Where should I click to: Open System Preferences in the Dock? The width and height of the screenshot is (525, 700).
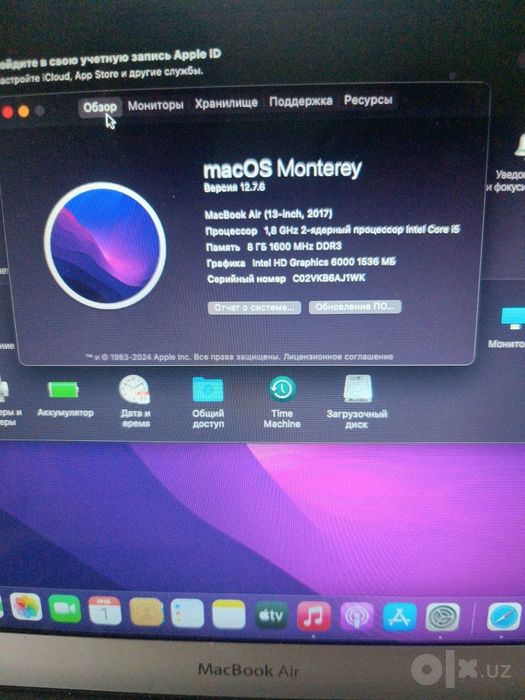tap(442, 617)
